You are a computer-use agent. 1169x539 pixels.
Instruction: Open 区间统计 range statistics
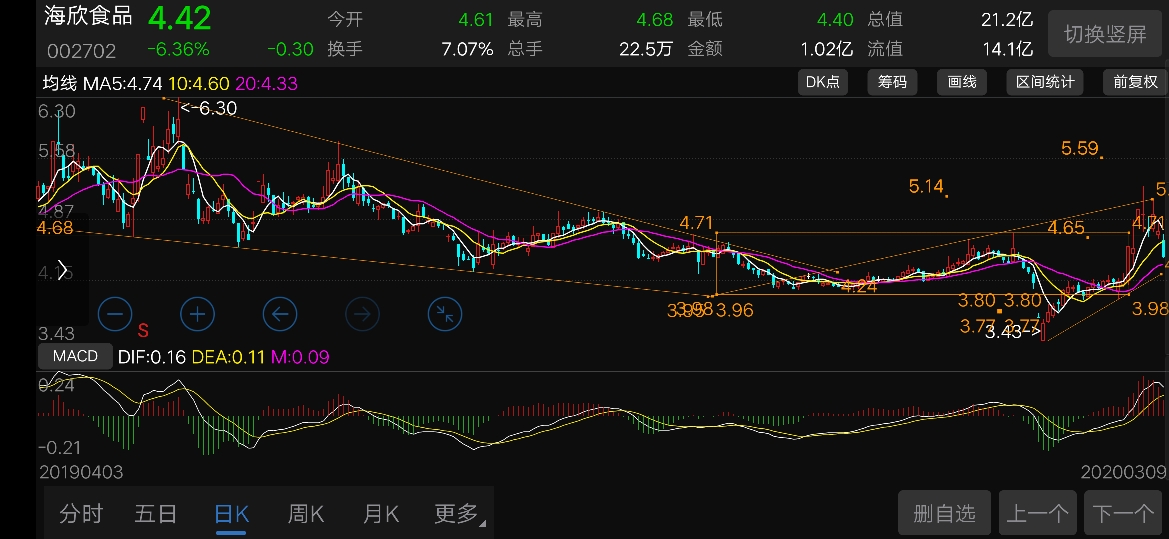pyautogui.click(x=1044, y=82)
